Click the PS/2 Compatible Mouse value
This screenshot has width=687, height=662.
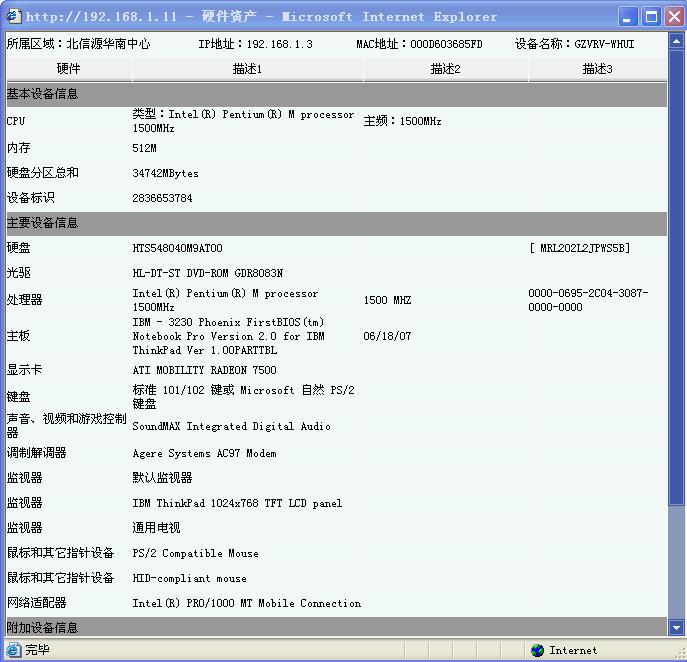195,553
